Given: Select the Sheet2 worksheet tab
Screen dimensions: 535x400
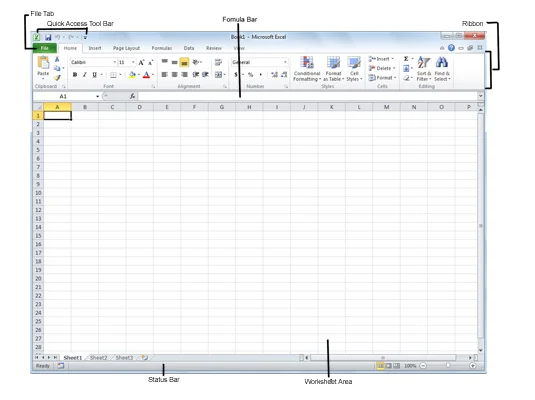Looking at the screenshot, I should 98,358.
